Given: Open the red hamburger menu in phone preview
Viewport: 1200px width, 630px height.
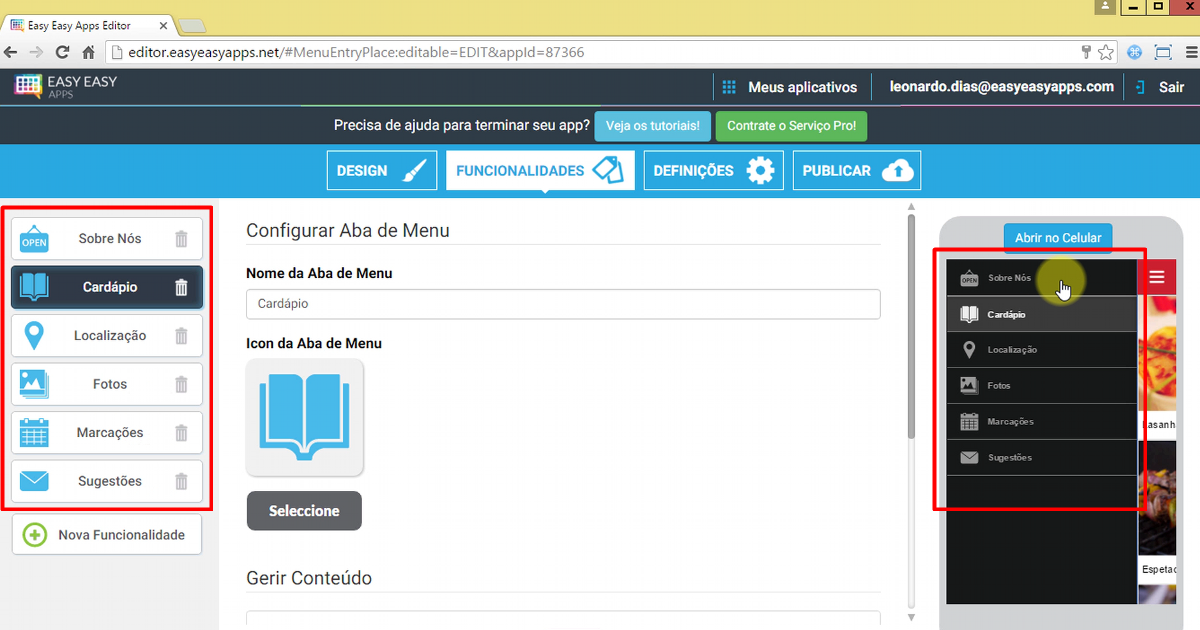Looking at the screenshot, I should coord(1157,277).
